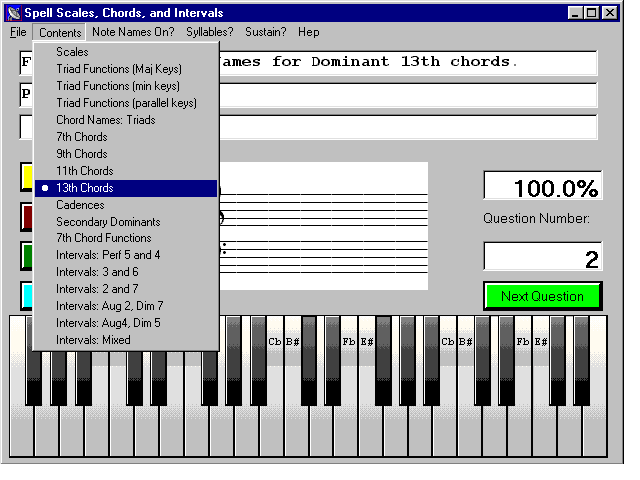
Task: Minimize the Spell Scales window
Action: (575, 13)
